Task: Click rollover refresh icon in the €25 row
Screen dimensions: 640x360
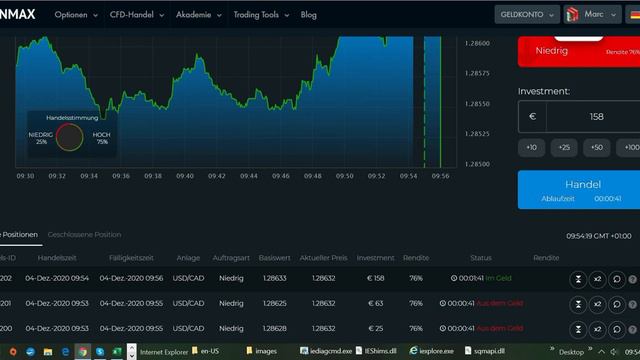Action: point(617,329)
